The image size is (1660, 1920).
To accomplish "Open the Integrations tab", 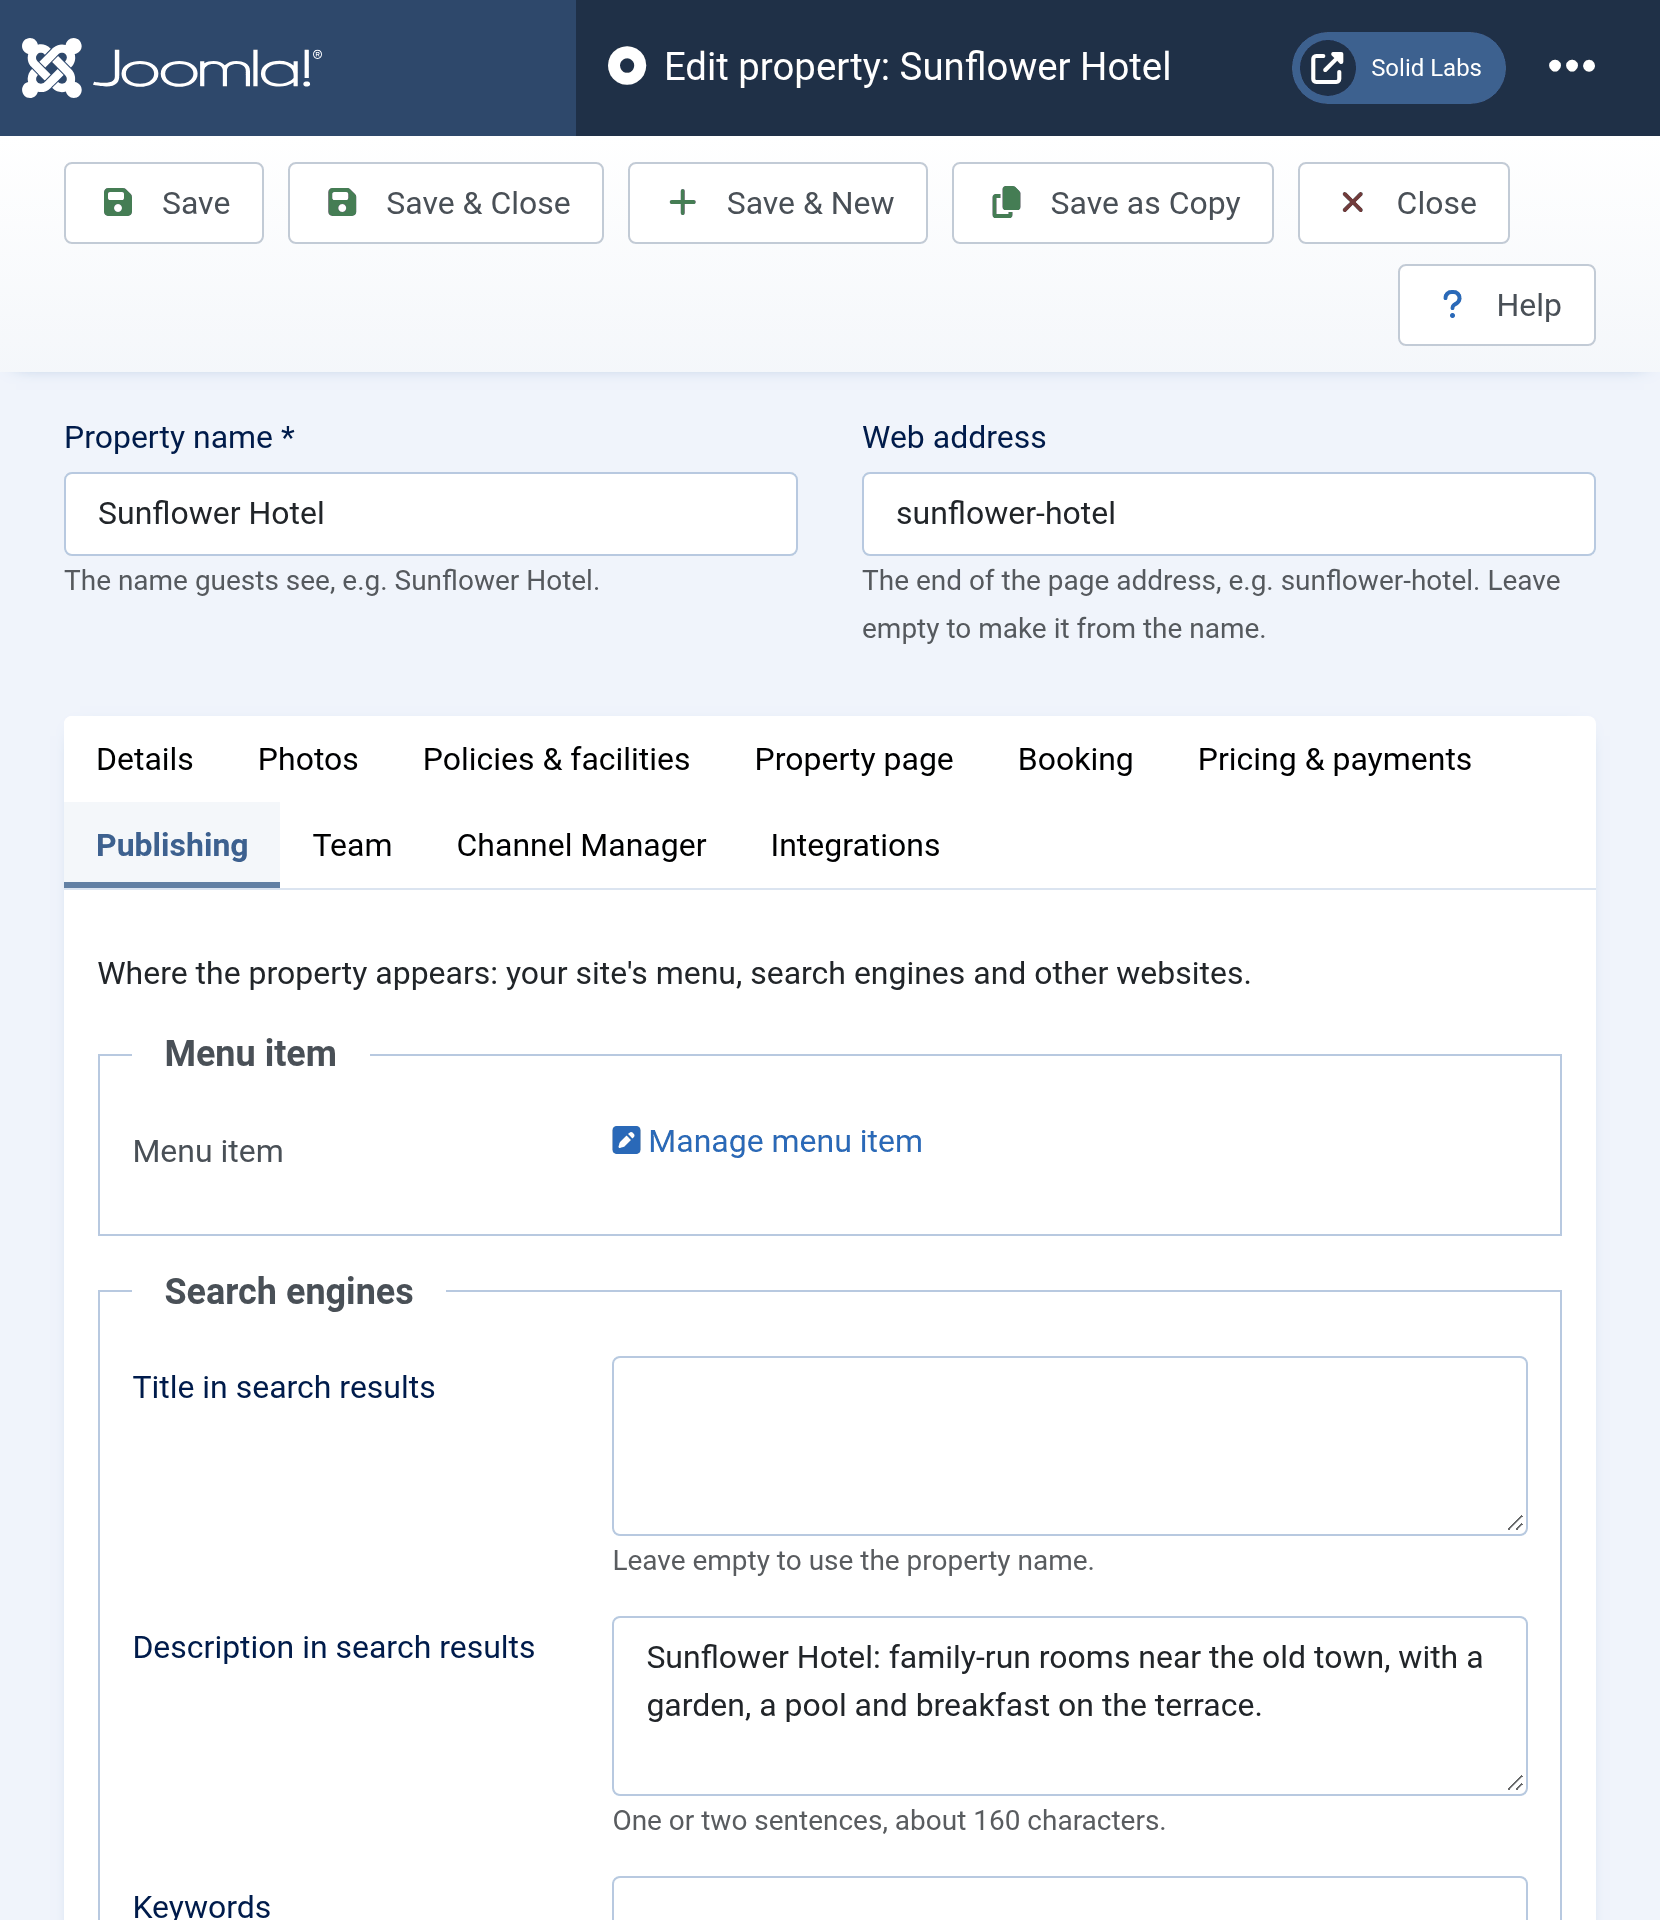I will [x=856, y=845].
